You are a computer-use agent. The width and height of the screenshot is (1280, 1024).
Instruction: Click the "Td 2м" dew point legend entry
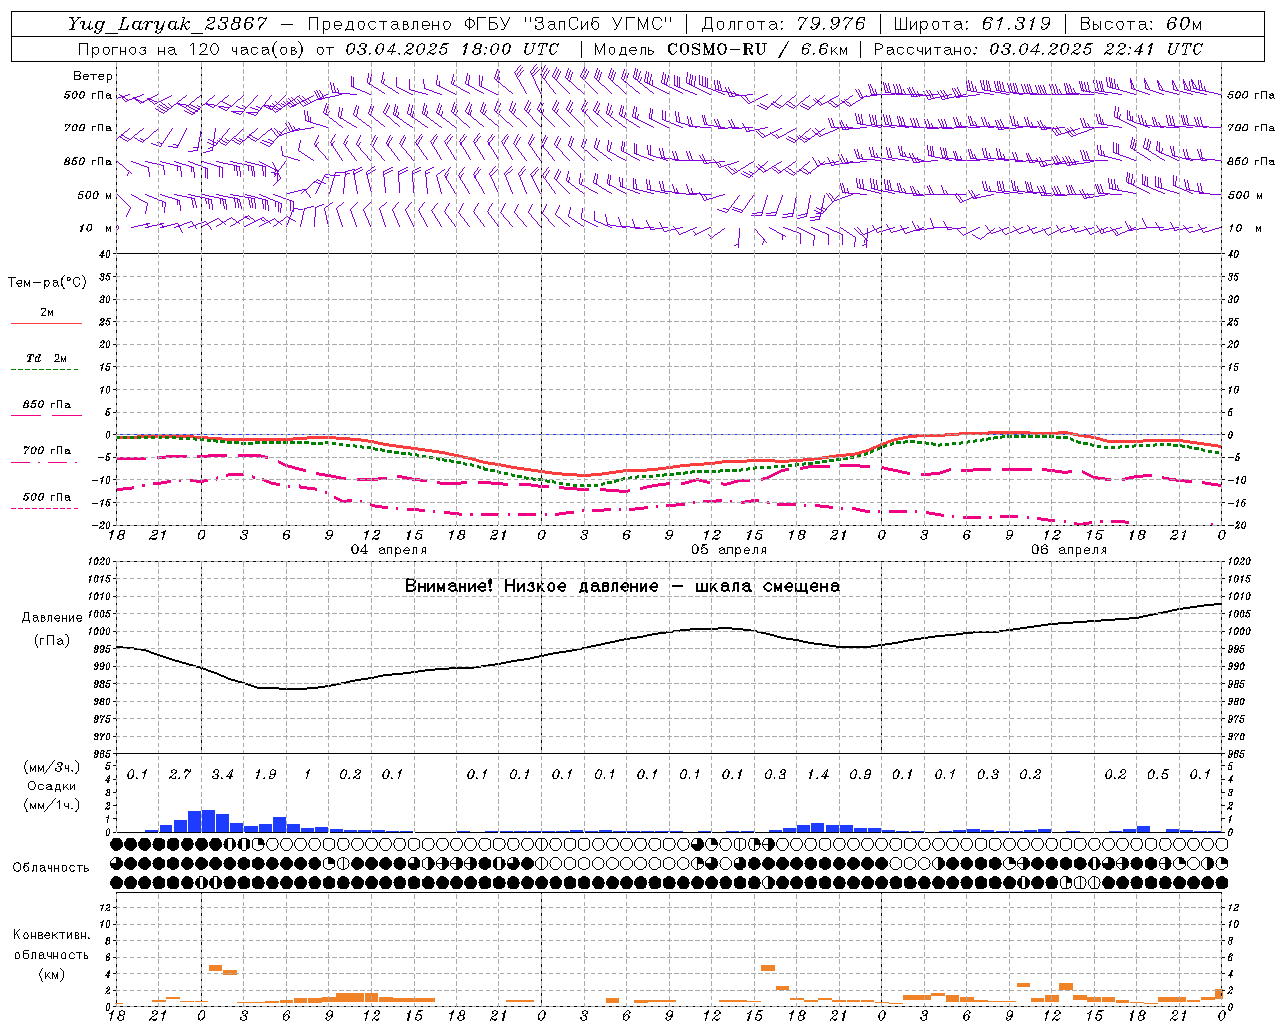46,358
